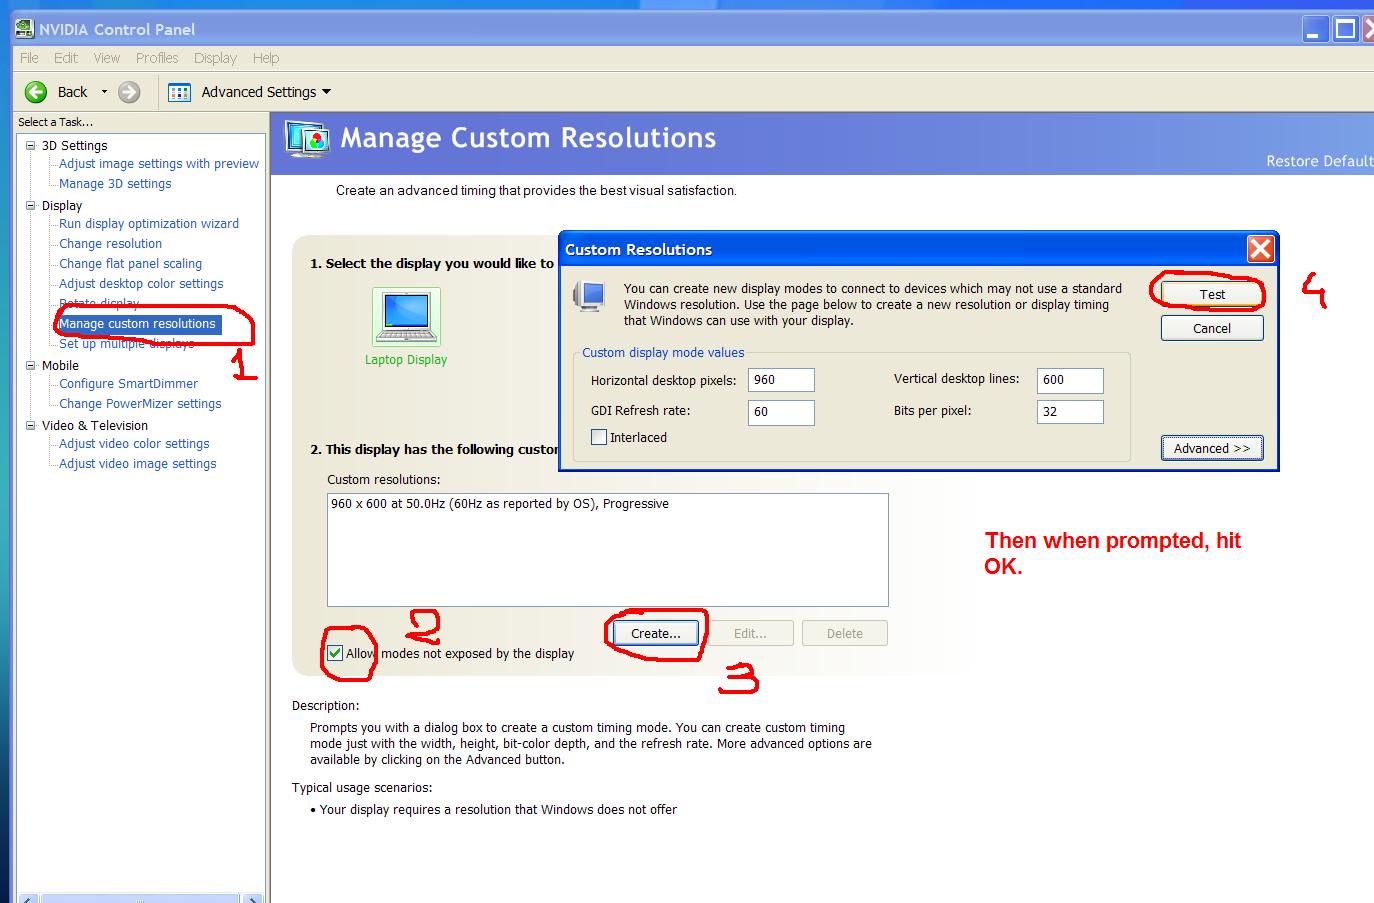The width and height of the screenshot is (1374, 903).
Task: Open the View menu
Action: pos(107,58)
